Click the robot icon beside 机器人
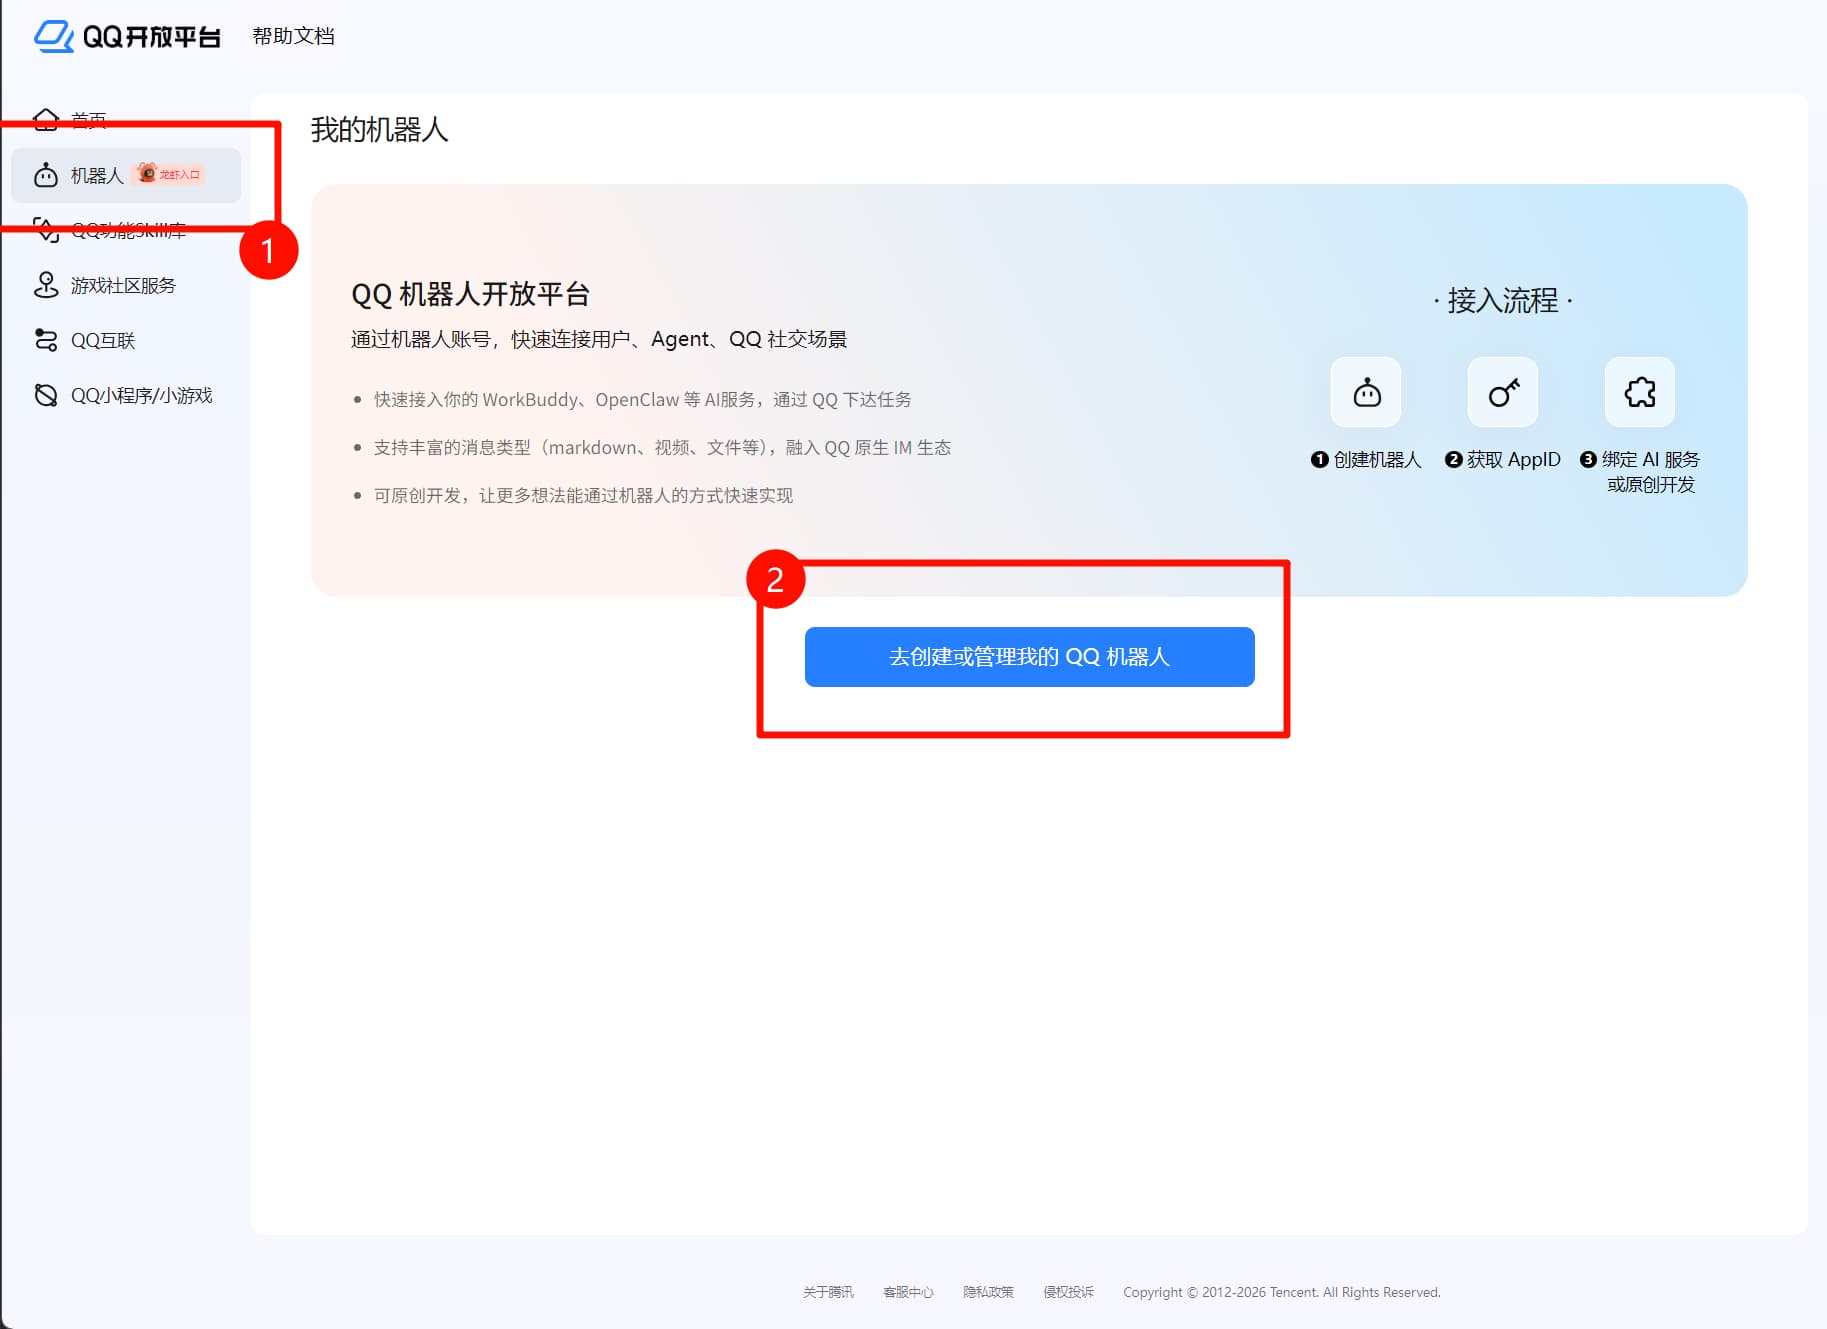The width and height of the screenshot is (1827, 1329). pyautogui.click(x=46, y=176)
